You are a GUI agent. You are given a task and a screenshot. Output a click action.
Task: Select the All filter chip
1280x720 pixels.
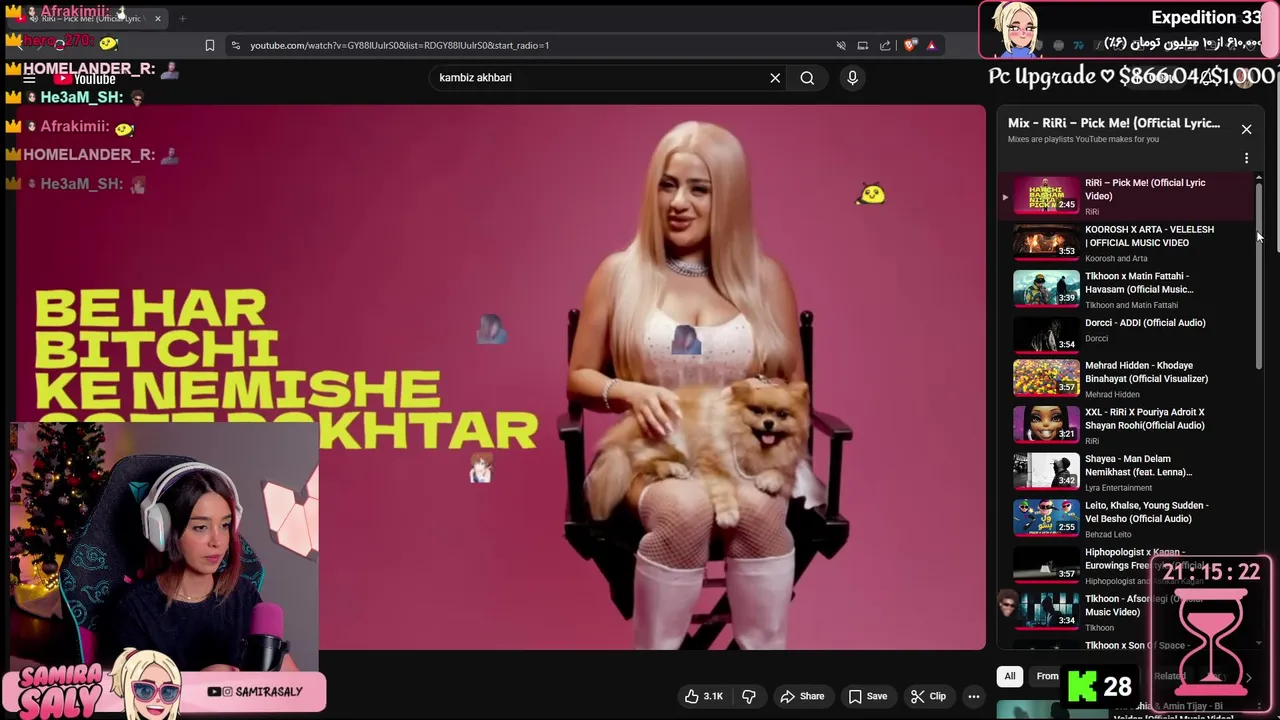(1010, 676)
